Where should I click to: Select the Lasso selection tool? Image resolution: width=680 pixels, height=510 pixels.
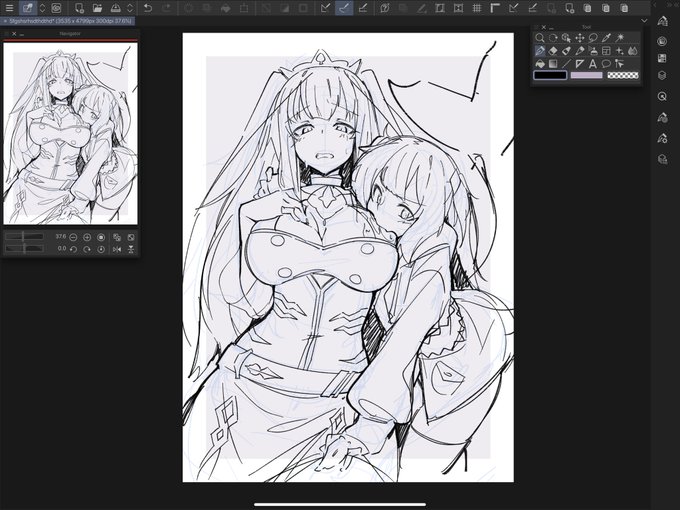click(x=593, y=38)
